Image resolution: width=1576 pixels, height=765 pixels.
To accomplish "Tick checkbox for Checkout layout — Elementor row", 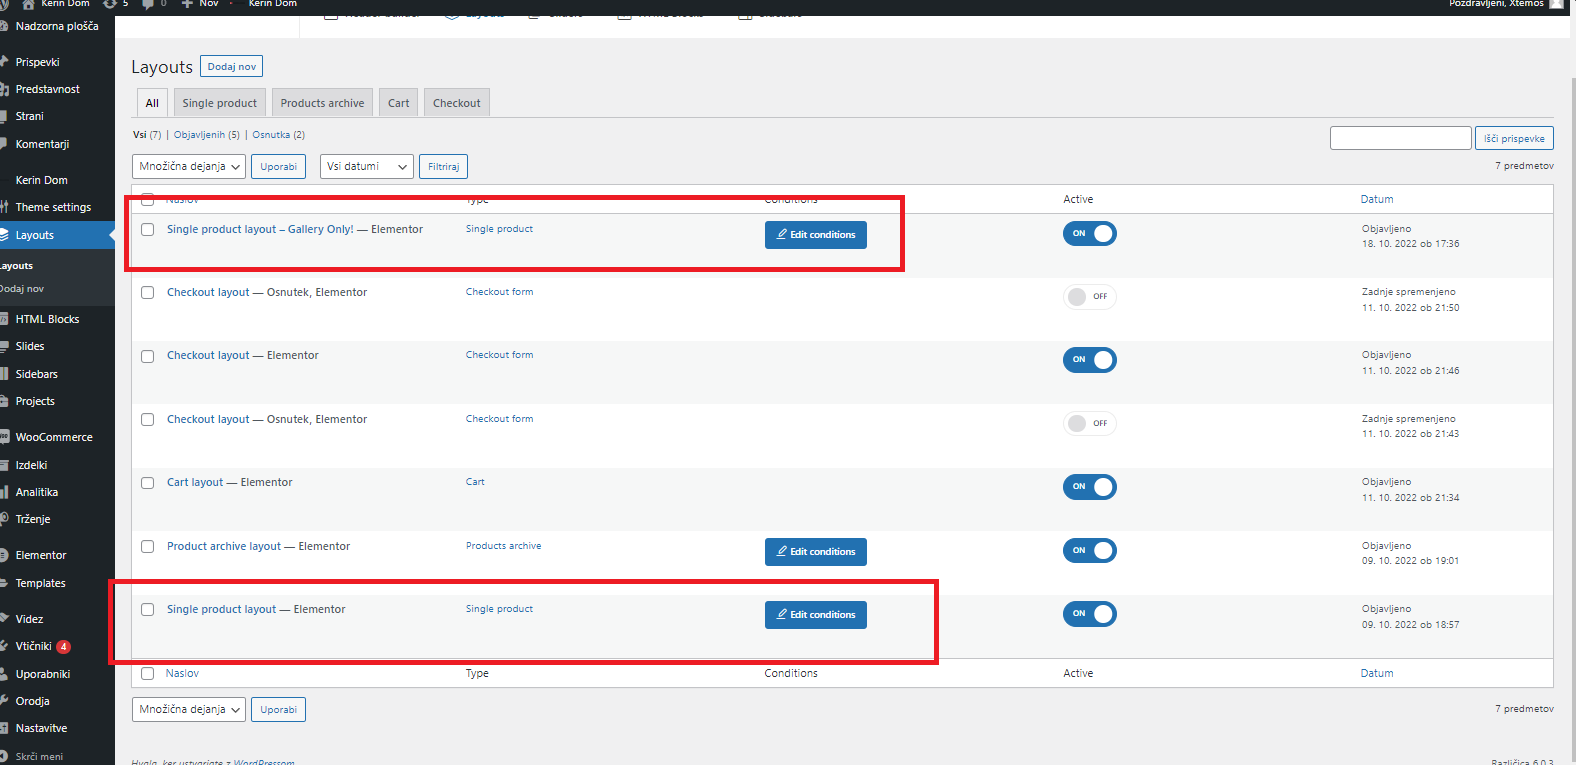I will click(147, 356).
